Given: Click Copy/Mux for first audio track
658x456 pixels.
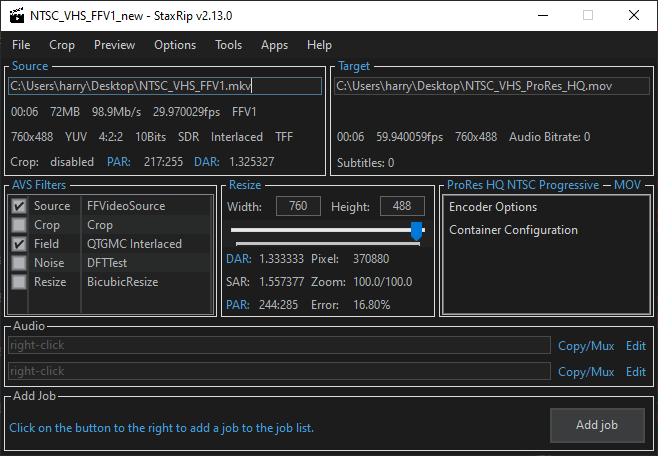Looking at the screenshot, I should pos(586,346).
